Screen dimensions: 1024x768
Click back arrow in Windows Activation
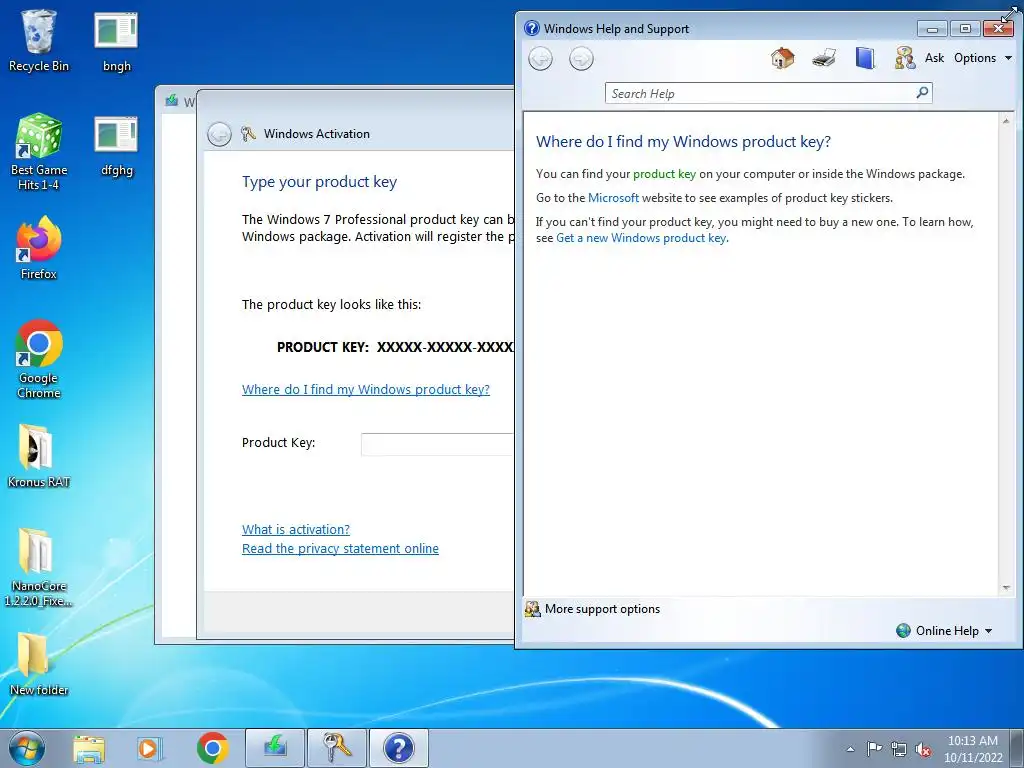pyautogui.click(x=219, y=135)
